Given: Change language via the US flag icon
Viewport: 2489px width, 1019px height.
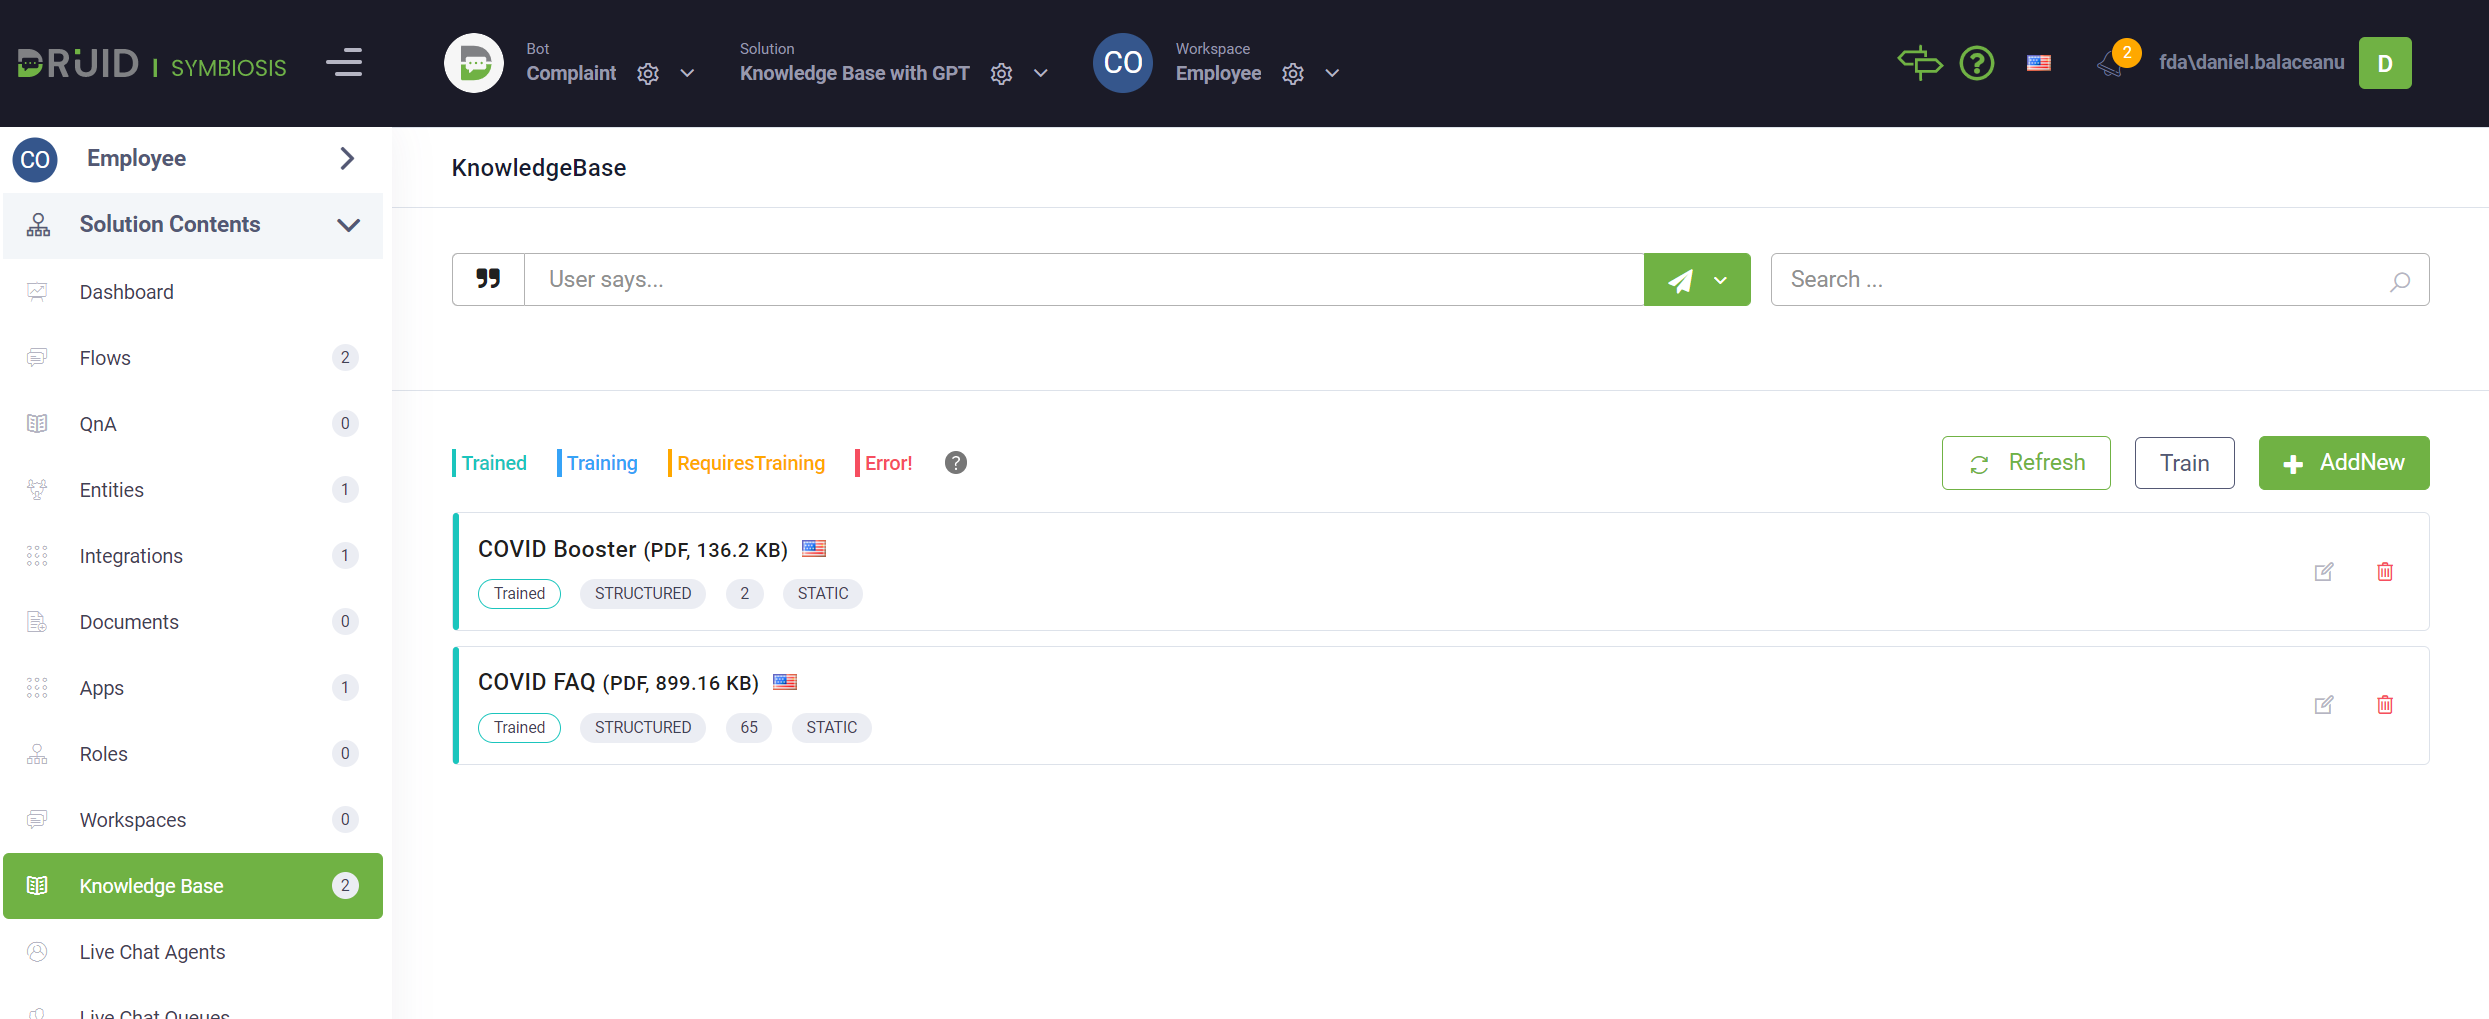Looking at the screenshot, I should (x=2039, y=63).
